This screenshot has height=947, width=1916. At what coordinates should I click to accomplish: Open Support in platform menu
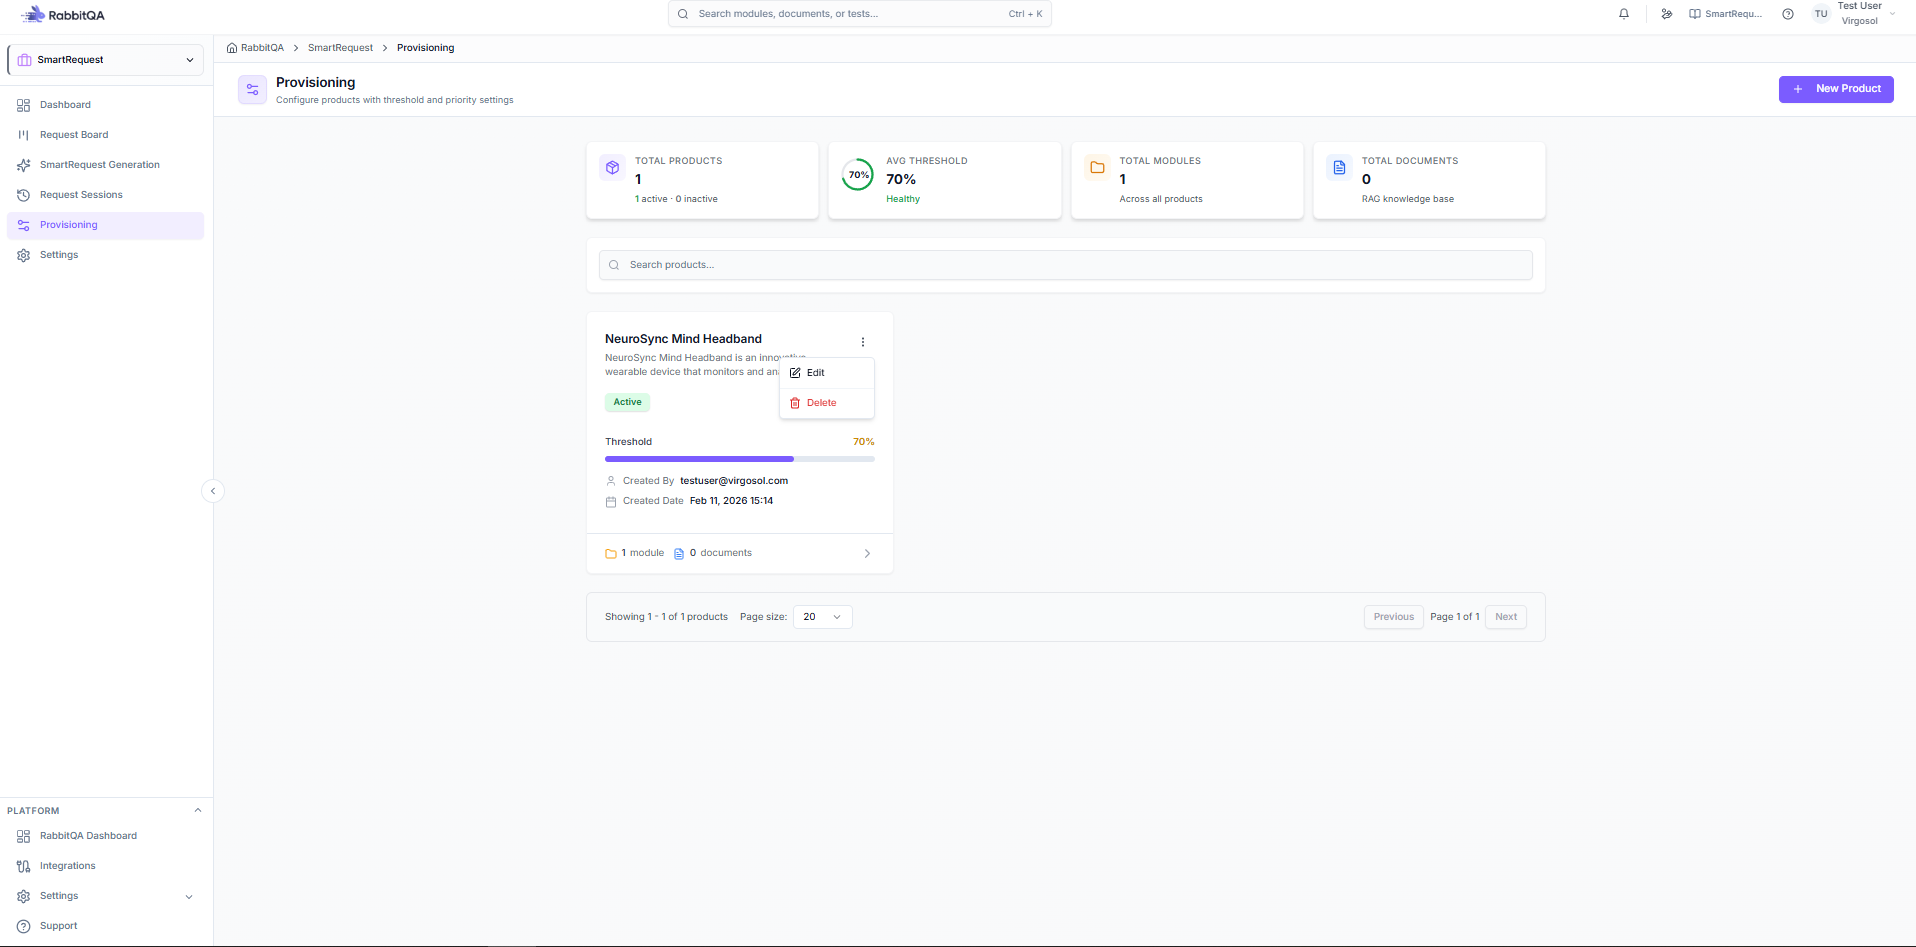[x=105, y=926]
